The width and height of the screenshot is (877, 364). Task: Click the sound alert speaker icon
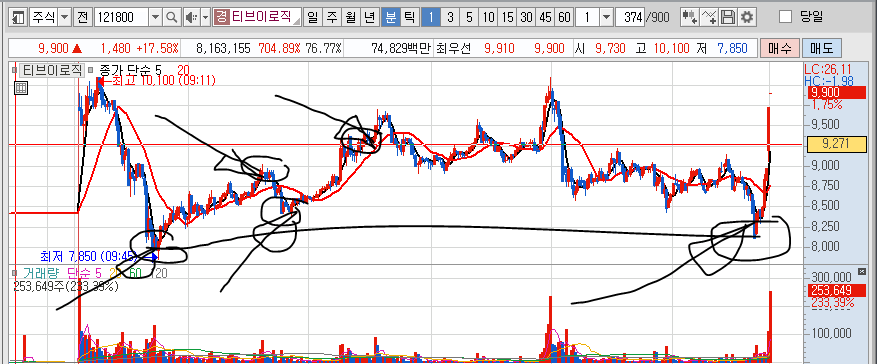coord(191,18)
